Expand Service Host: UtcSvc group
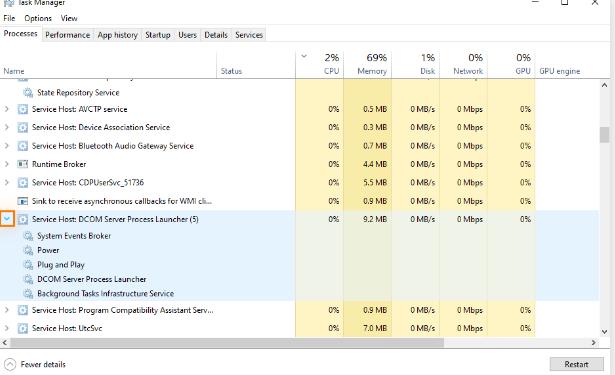 coord(7,328)
